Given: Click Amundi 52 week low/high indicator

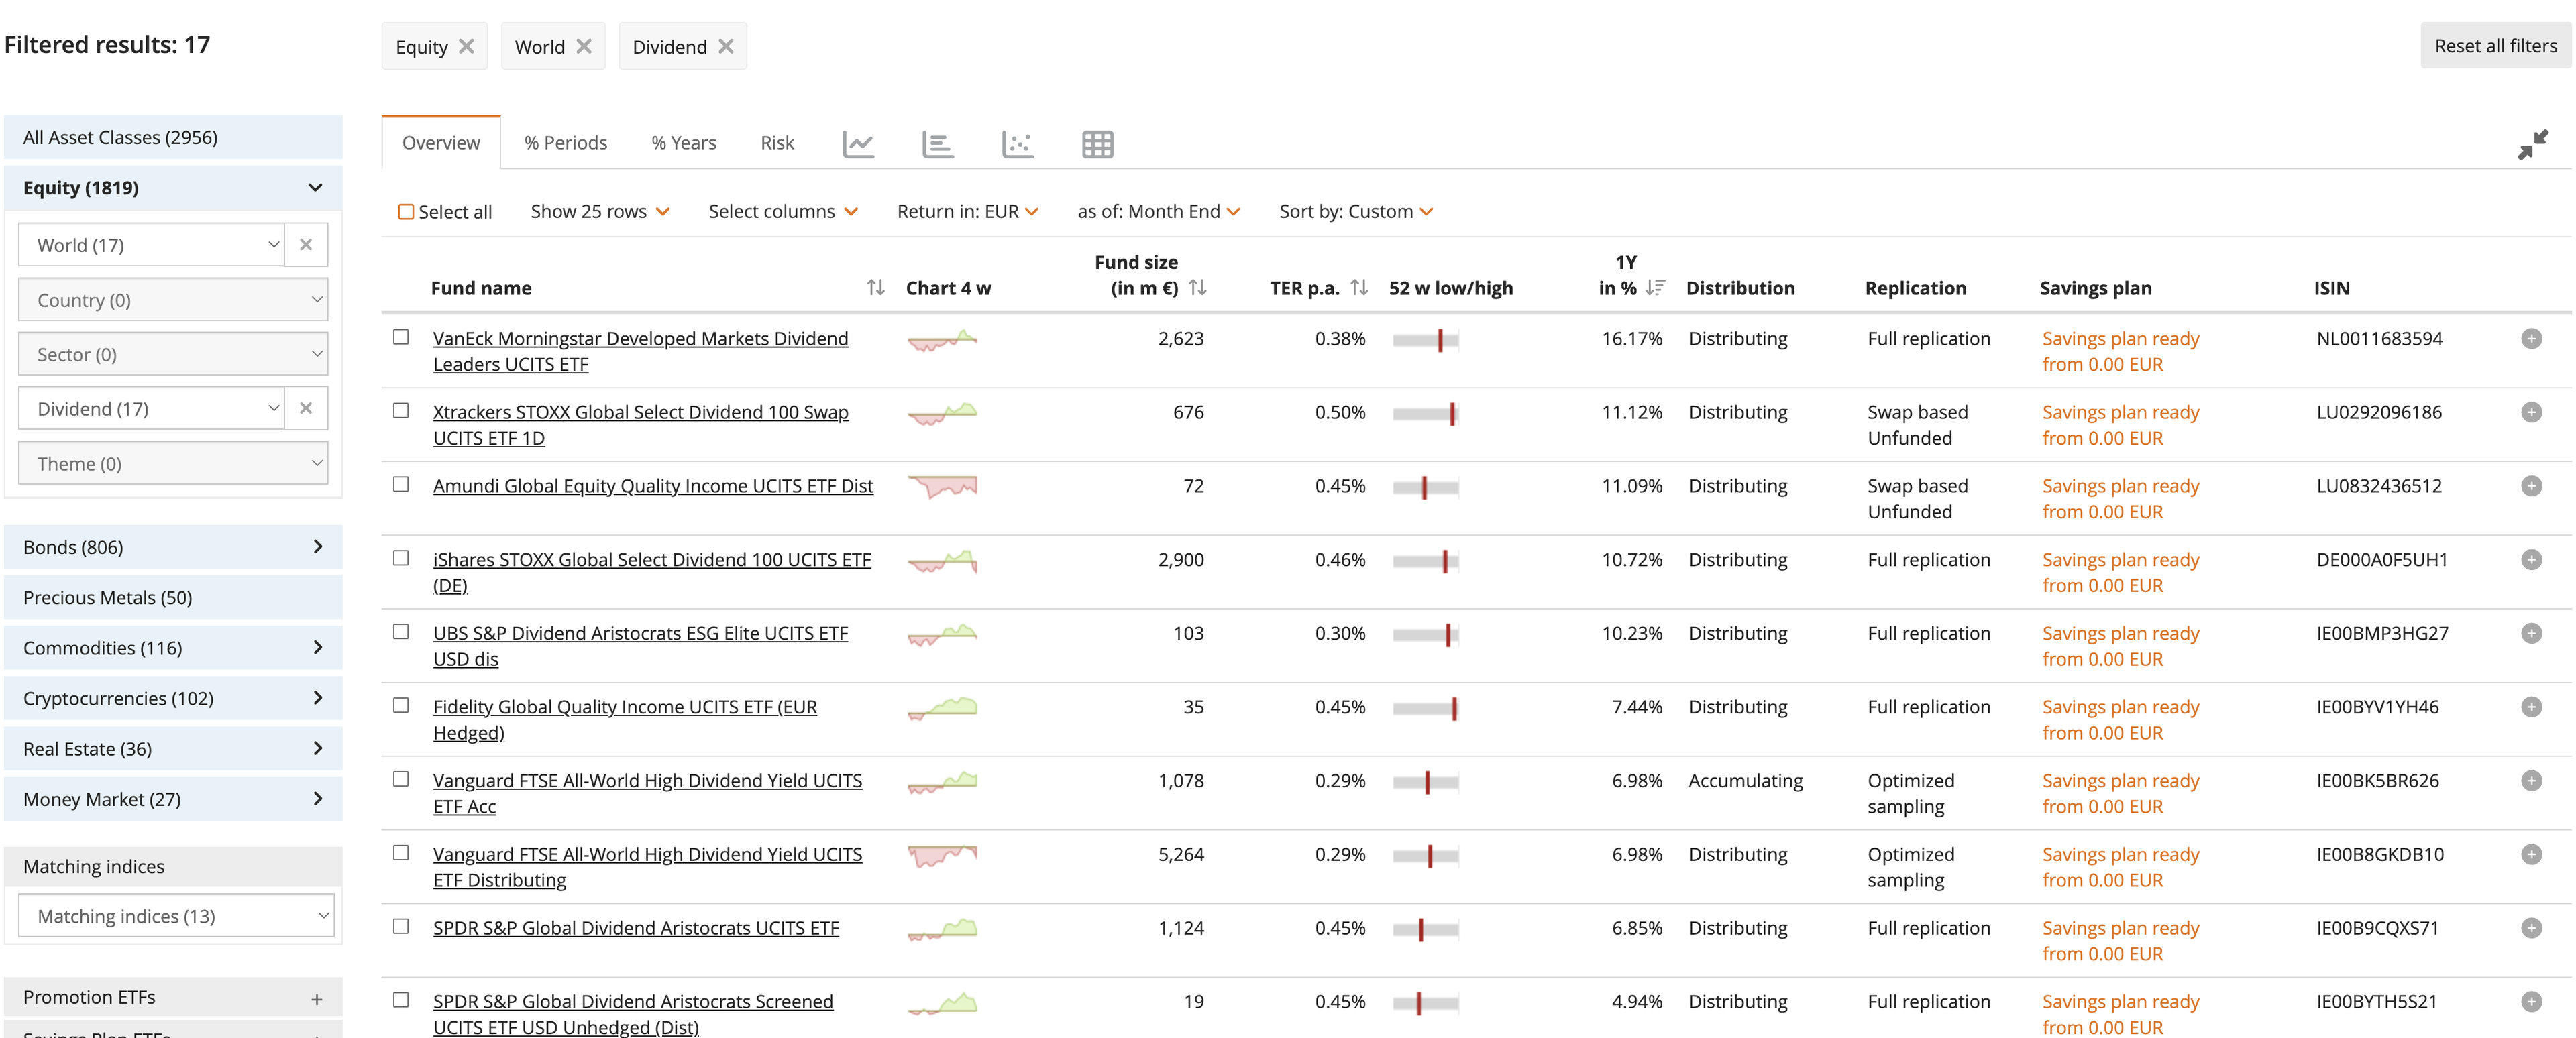Looking at the screenshot, I should point(1425,488).
